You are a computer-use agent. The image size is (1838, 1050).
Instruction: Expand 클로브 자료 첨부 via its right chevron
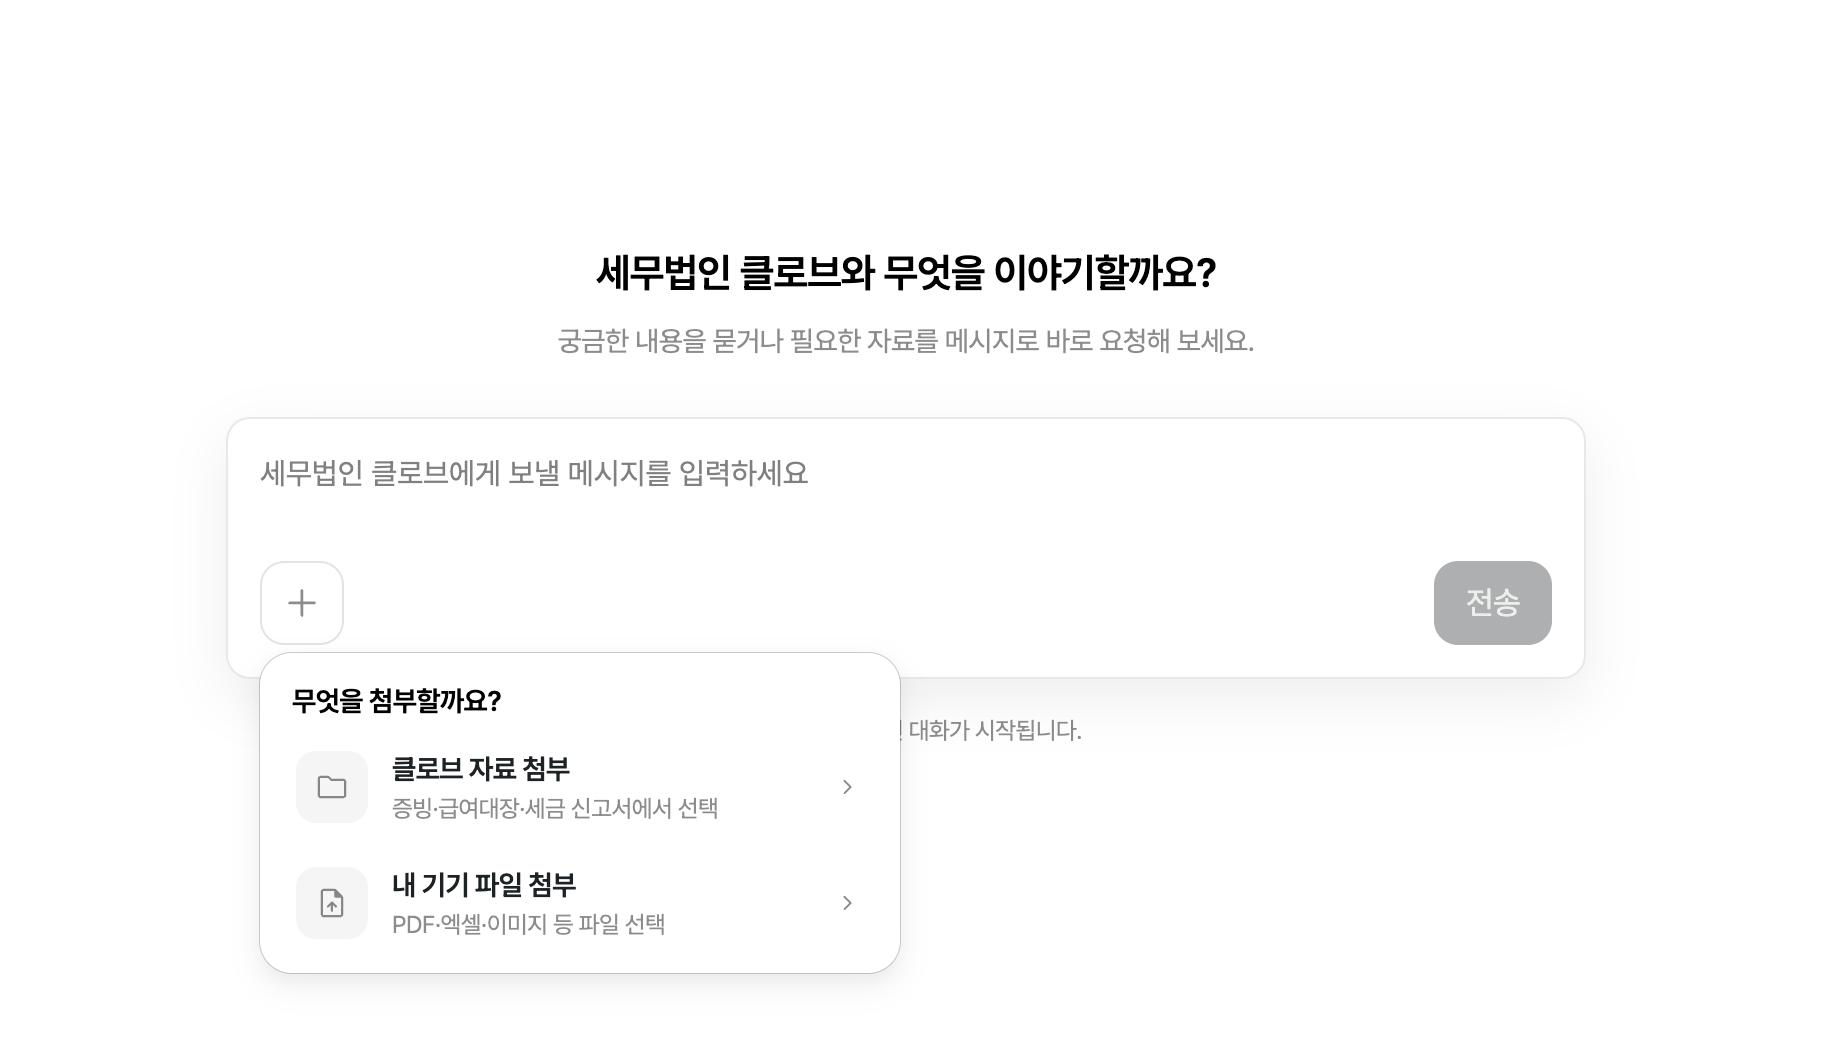(x=847, y=787)
